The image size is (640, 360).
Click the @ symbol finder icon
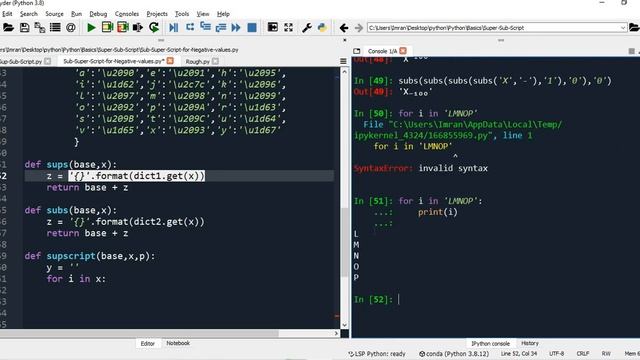pos(71,27)
